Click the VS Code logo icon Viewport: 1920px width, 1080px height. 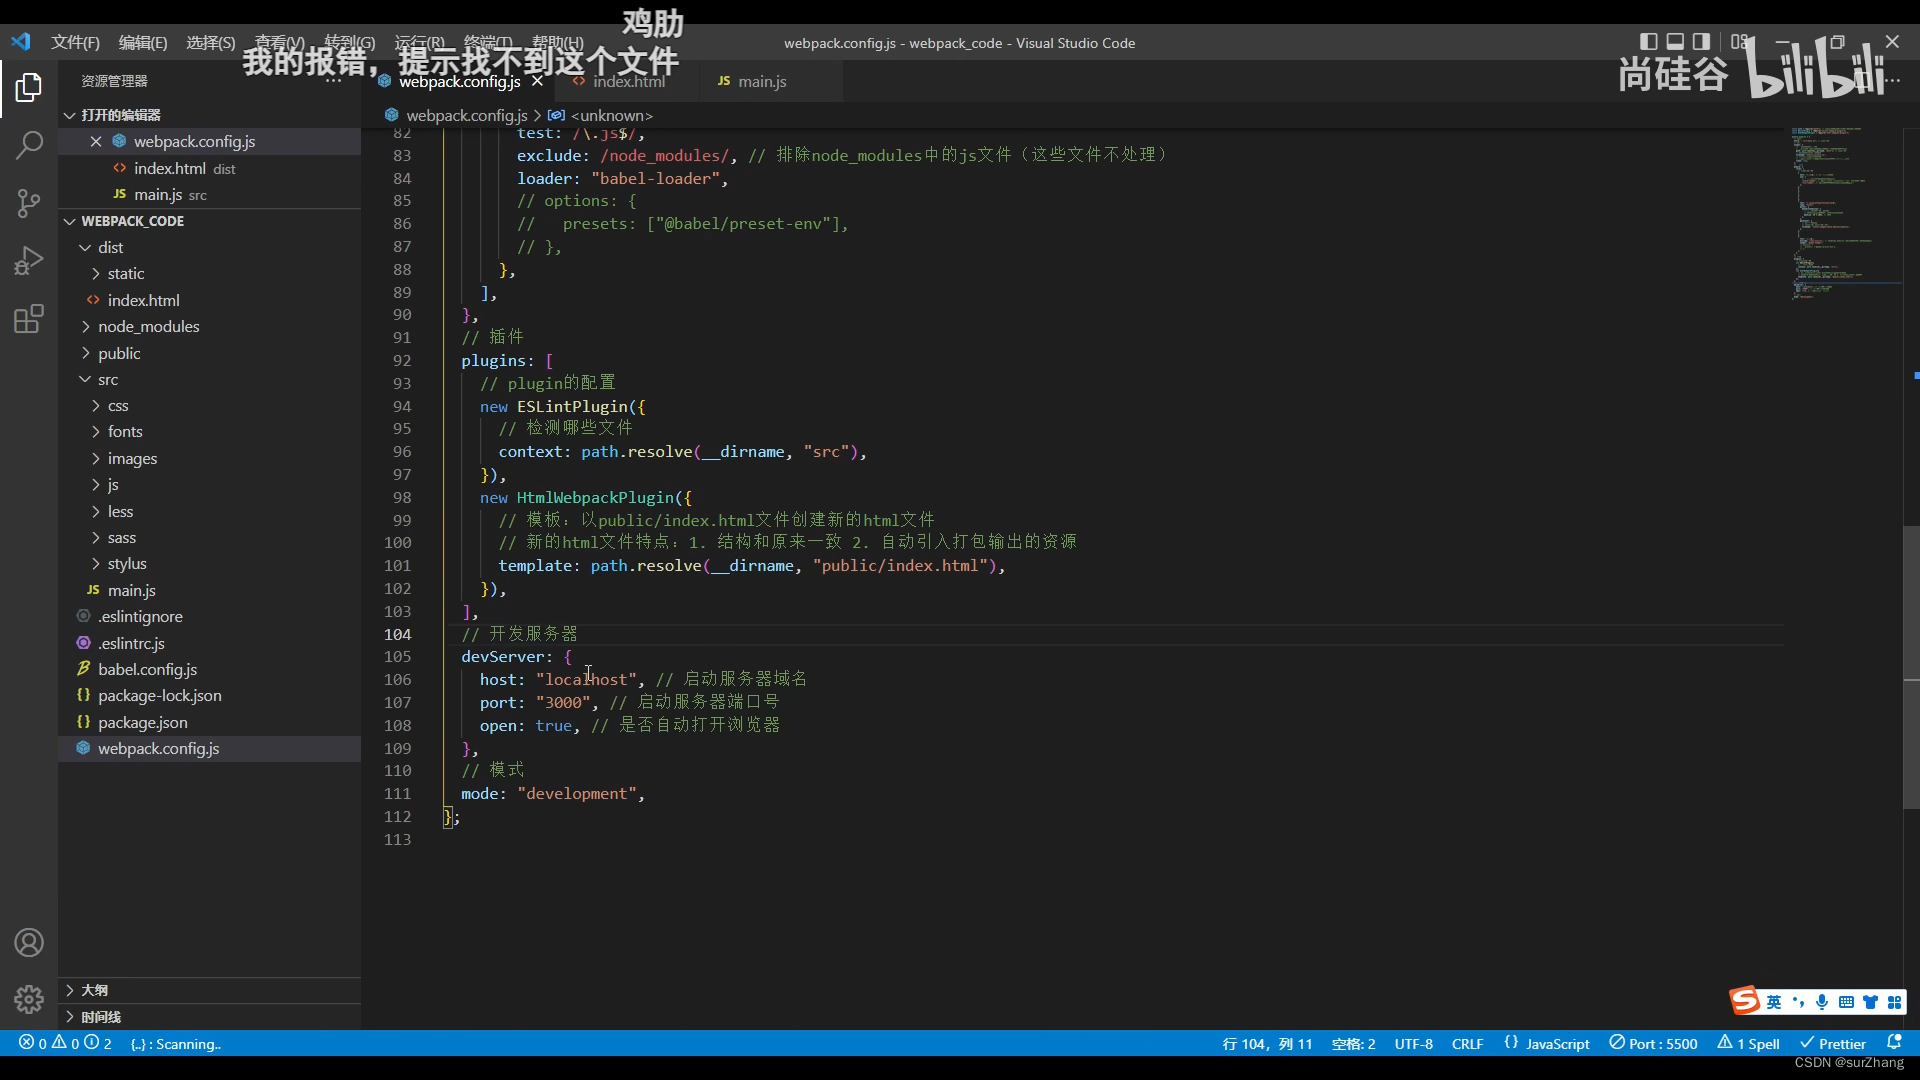tap(21, 42)
